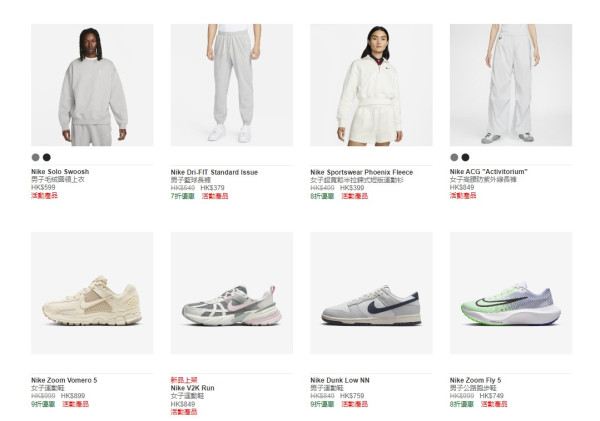
Task: View Nike Sportswear Phoenix Fleece product photo
Action: [x=371, y=85]
